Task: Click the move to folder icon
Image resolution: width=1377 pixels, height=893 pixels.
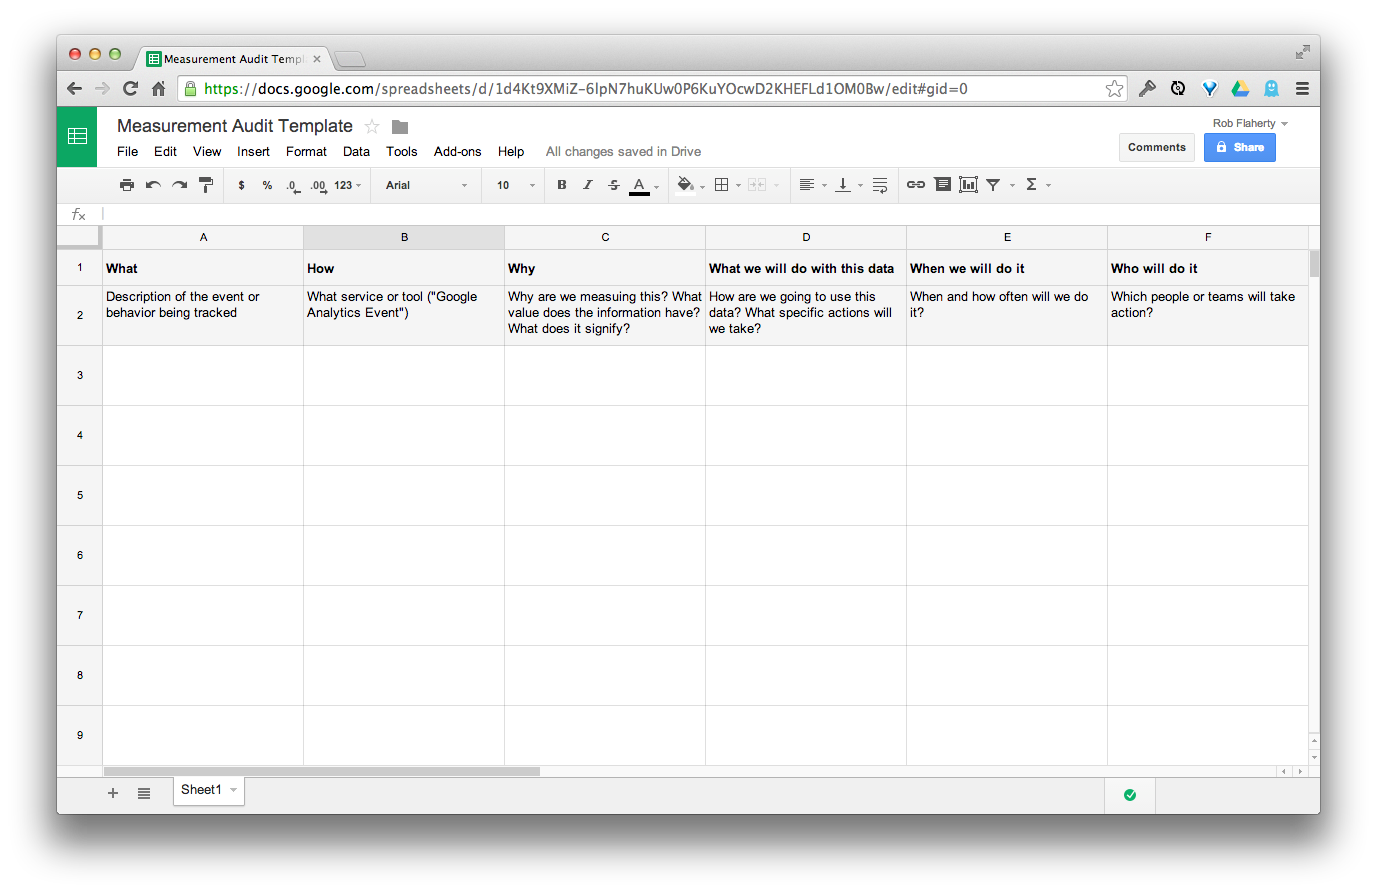Action: point(400,127)
